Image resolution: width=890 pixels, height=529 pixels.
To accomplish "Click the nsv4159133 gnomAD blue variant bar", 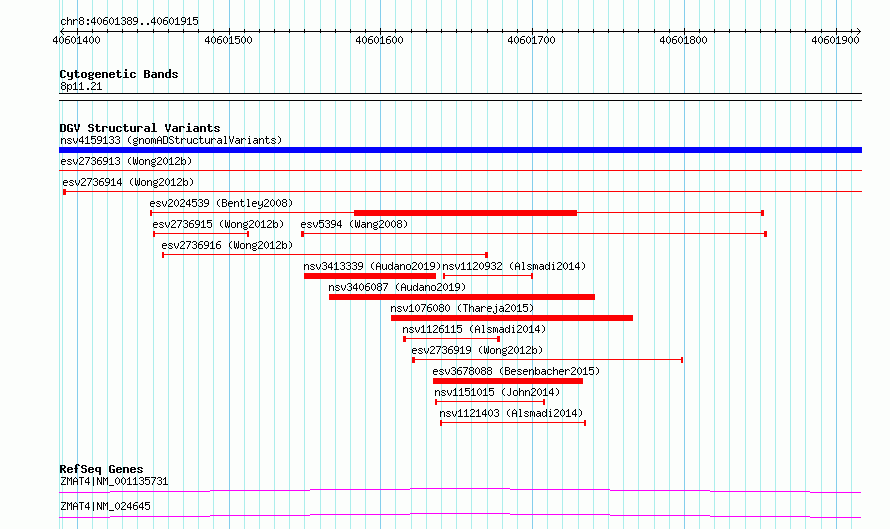I will (460, 150).
